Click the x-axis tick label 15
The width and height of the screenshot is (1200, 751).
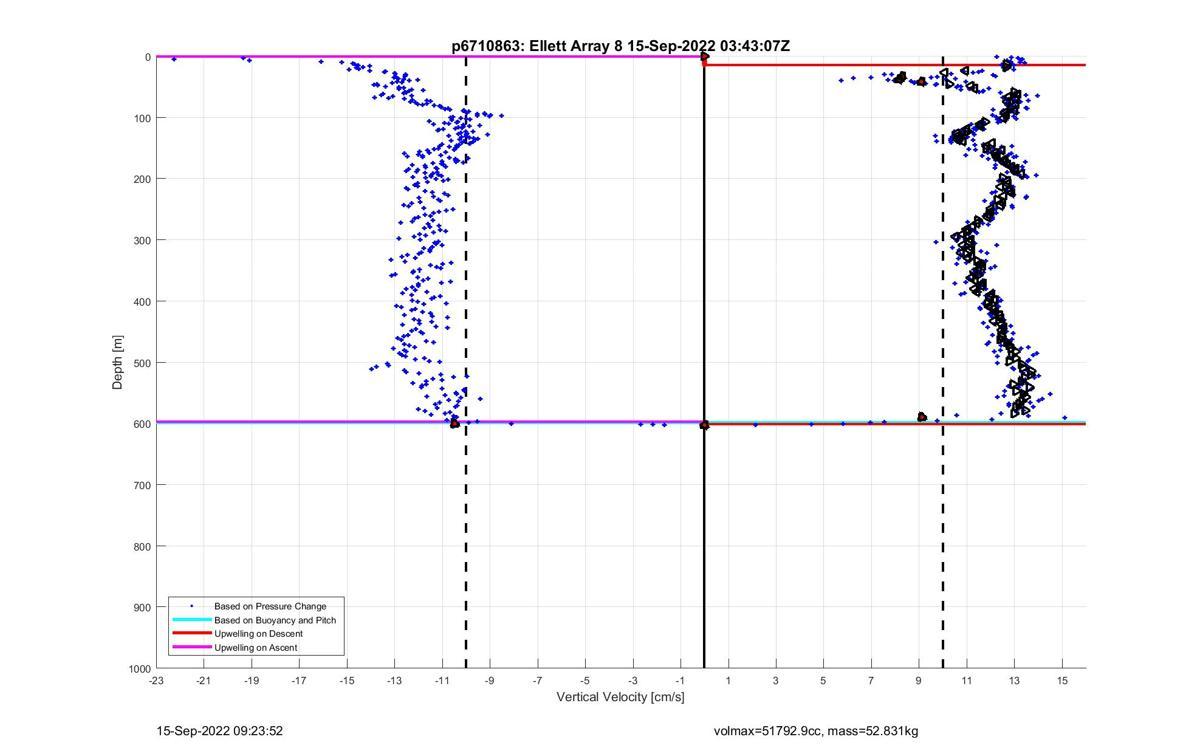point(1062,681)
